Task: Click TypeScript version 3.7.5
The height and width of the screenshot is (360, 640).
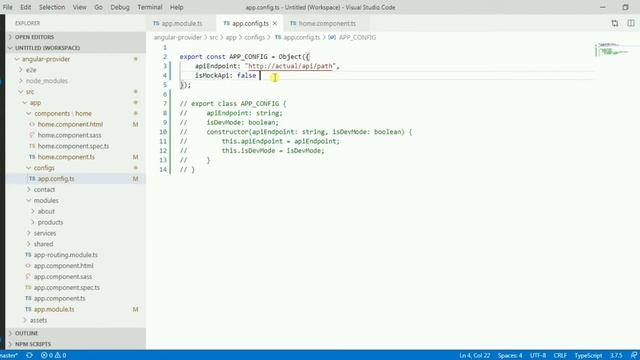Action: pos(616,356)
